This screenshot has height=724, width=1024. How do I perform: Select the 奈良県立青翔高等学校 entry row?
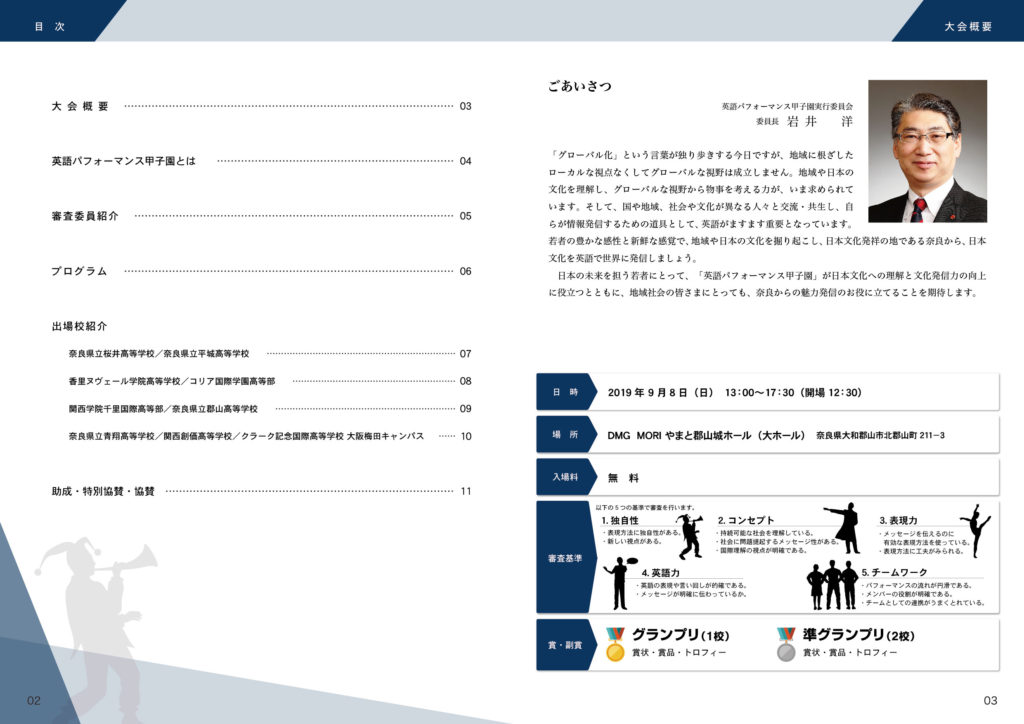pyautogui.click(x=270, y=436)
